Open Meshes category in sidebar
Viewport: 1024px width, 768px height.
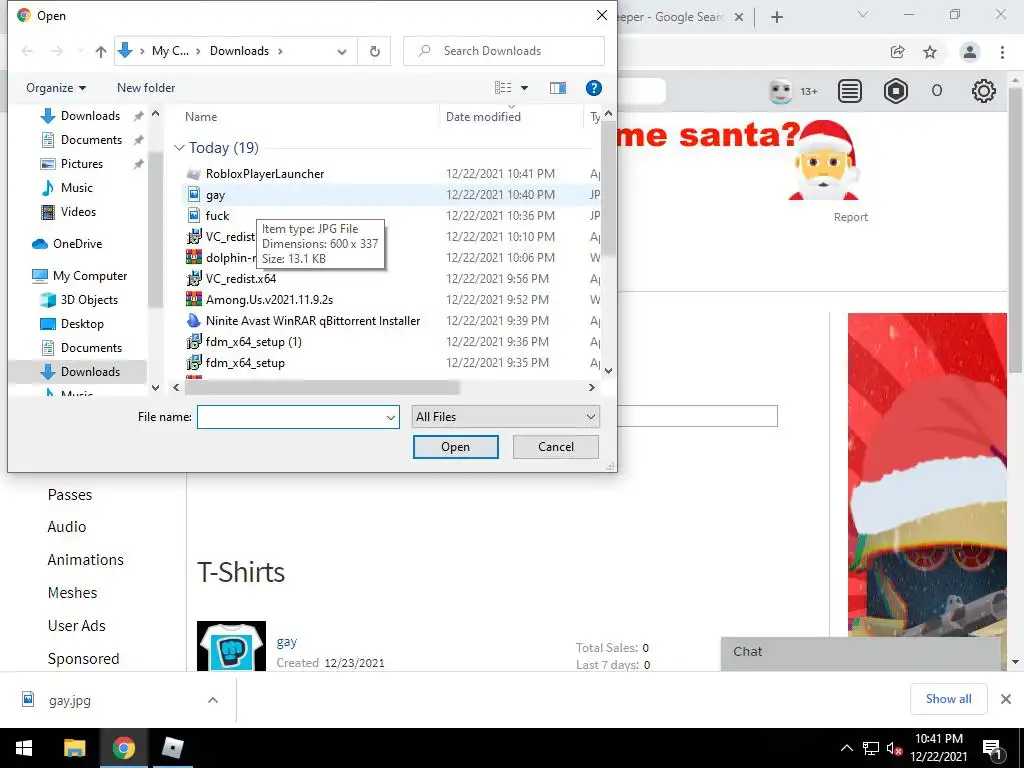tap(72, 593)
